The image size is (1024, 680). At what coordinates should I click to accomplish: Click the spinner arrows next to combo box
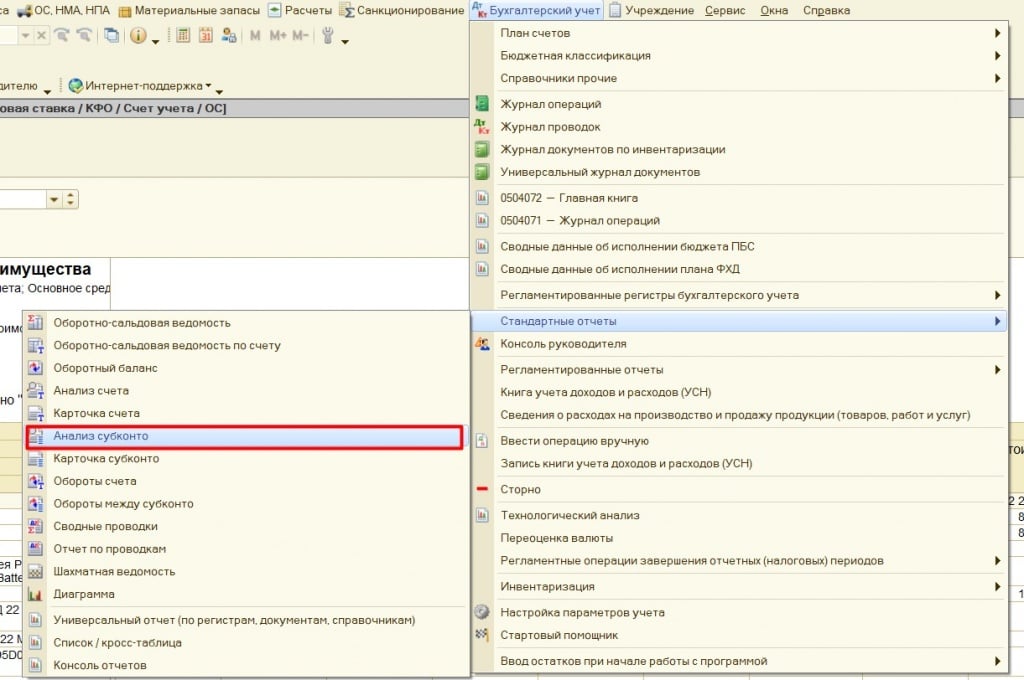pos(70,200)
